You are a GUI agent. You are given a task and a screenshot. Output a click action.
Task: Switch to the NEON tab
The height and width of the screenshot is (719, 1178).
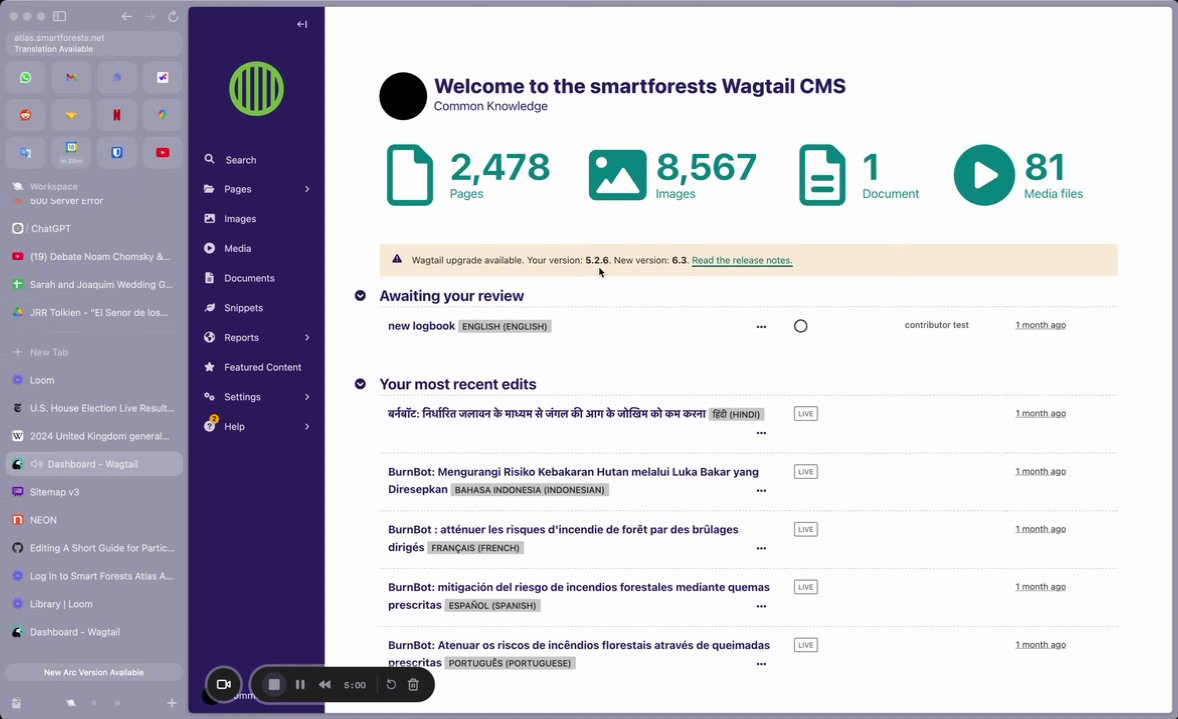(94, 520)
